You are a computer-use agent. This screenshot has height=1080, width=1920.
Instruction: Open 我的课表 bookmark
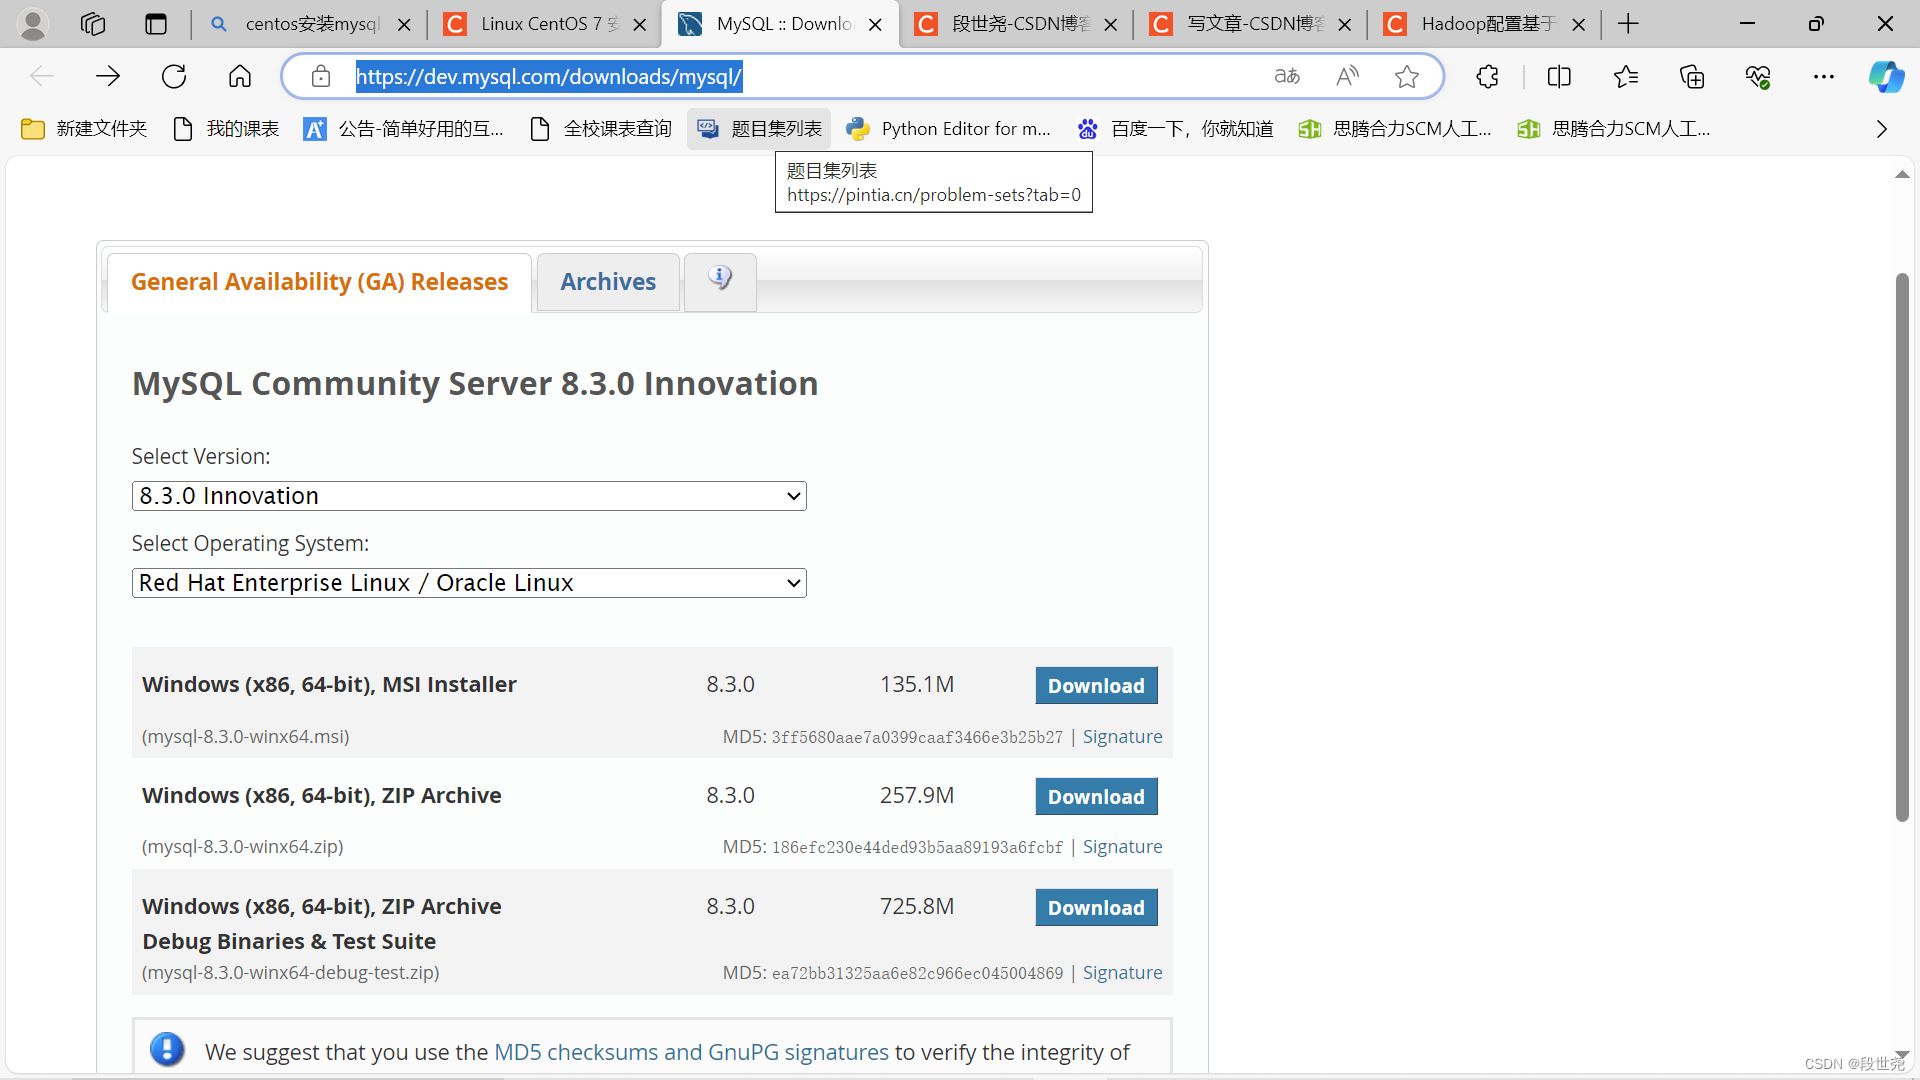[226, 129]
